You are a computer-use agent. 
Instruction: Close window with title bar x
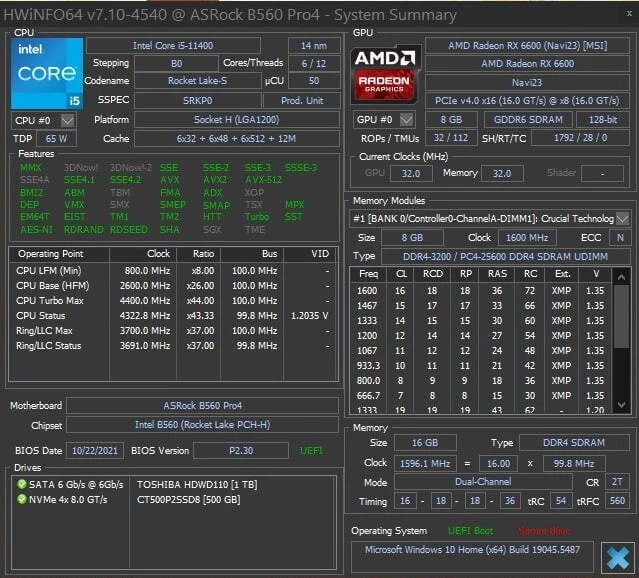tap(629, 13)
